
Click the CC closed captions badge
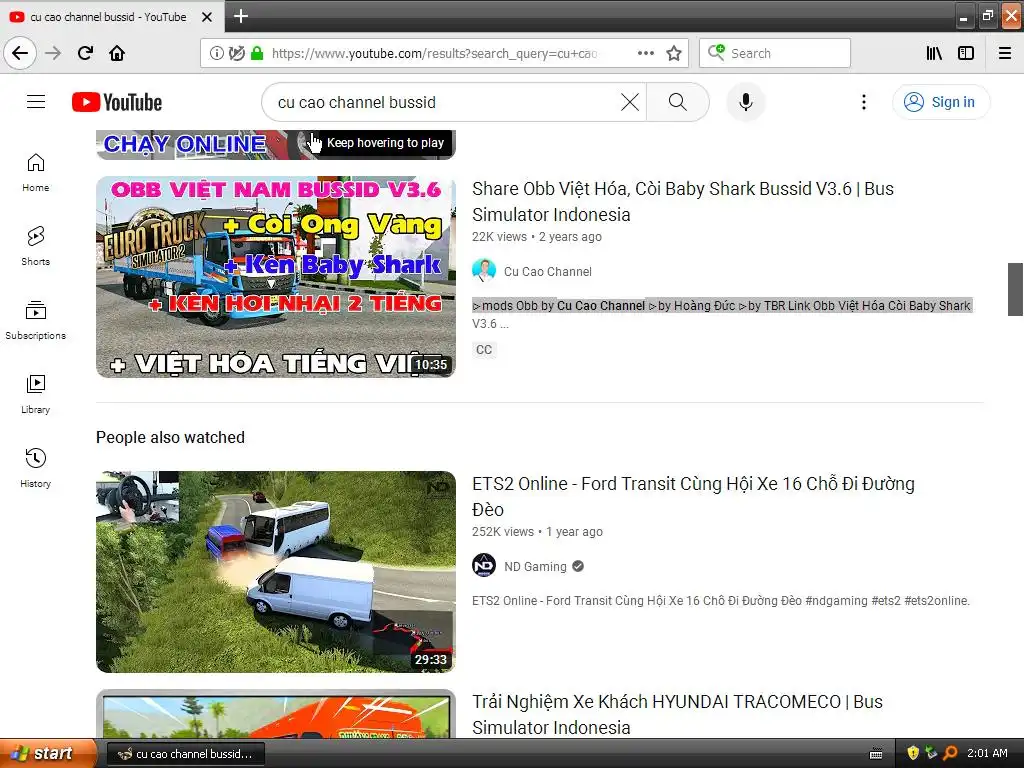click(484, 350)
